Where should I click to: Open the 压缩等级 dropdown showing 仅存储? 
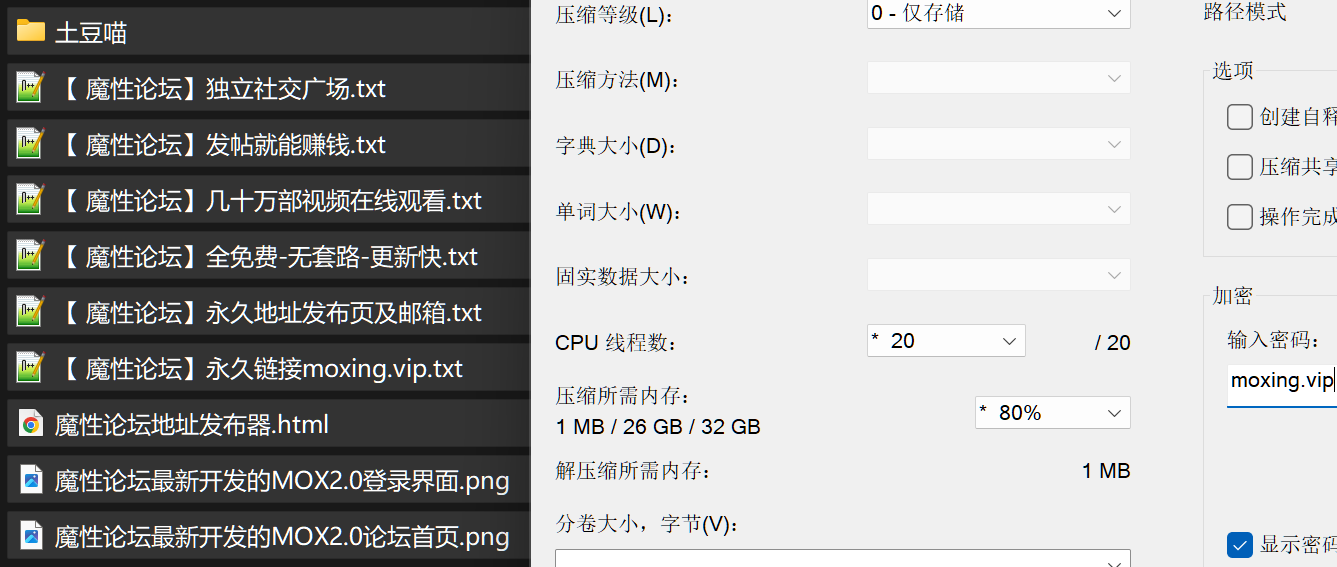click(x=998, y=13)
